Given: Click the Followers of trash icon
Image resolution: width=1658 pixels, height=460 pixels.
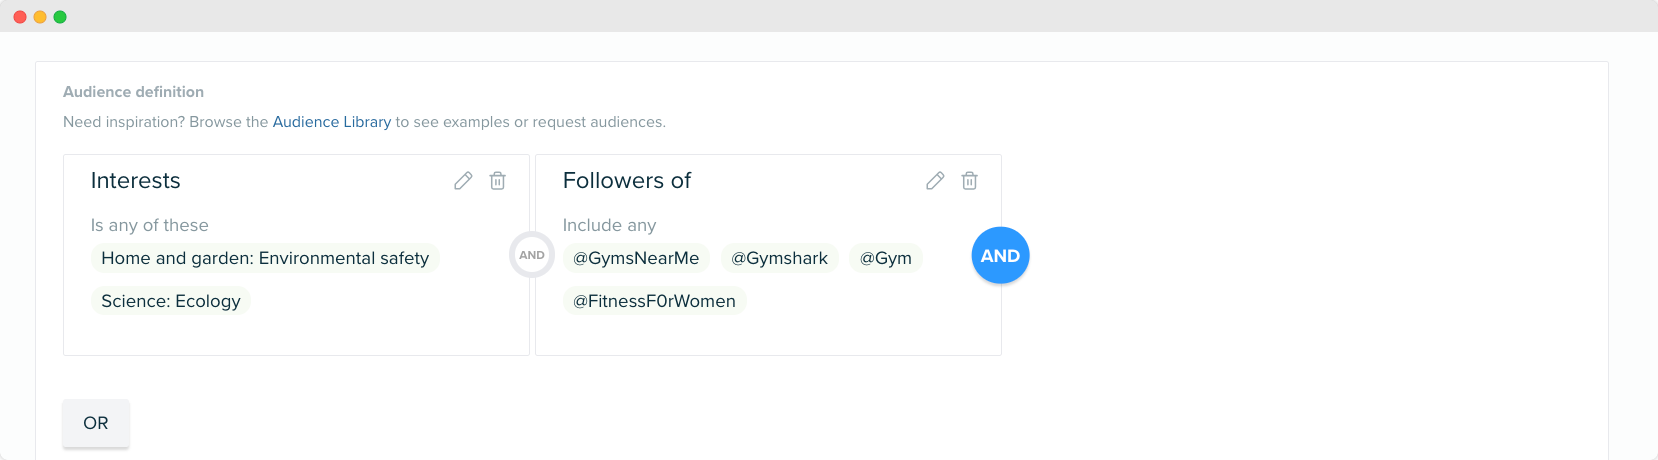Looking at the screenshot, I should tap(969, 181).
